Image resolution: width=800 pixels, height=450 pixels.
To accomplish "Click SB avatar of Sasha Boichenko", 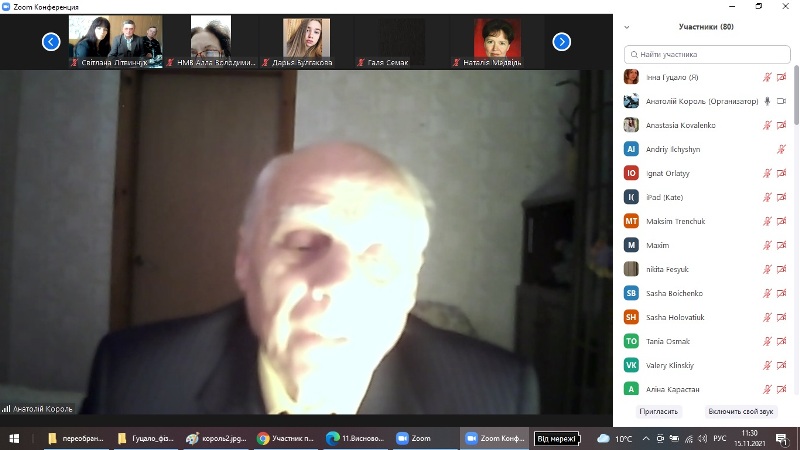I will coord(631,293).
